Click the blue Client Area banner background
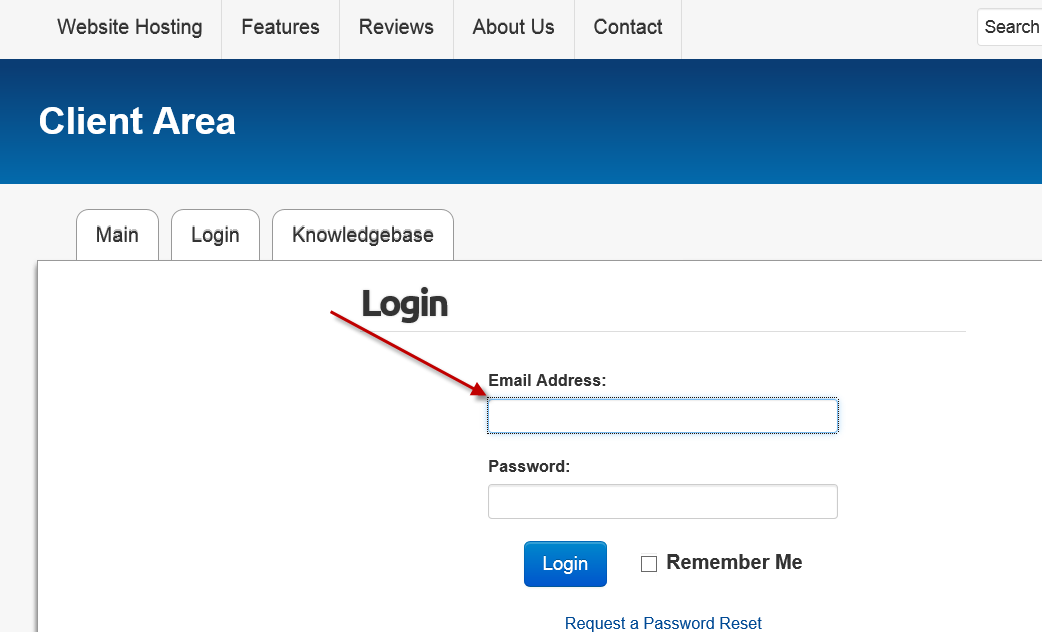 coord(598,121)
